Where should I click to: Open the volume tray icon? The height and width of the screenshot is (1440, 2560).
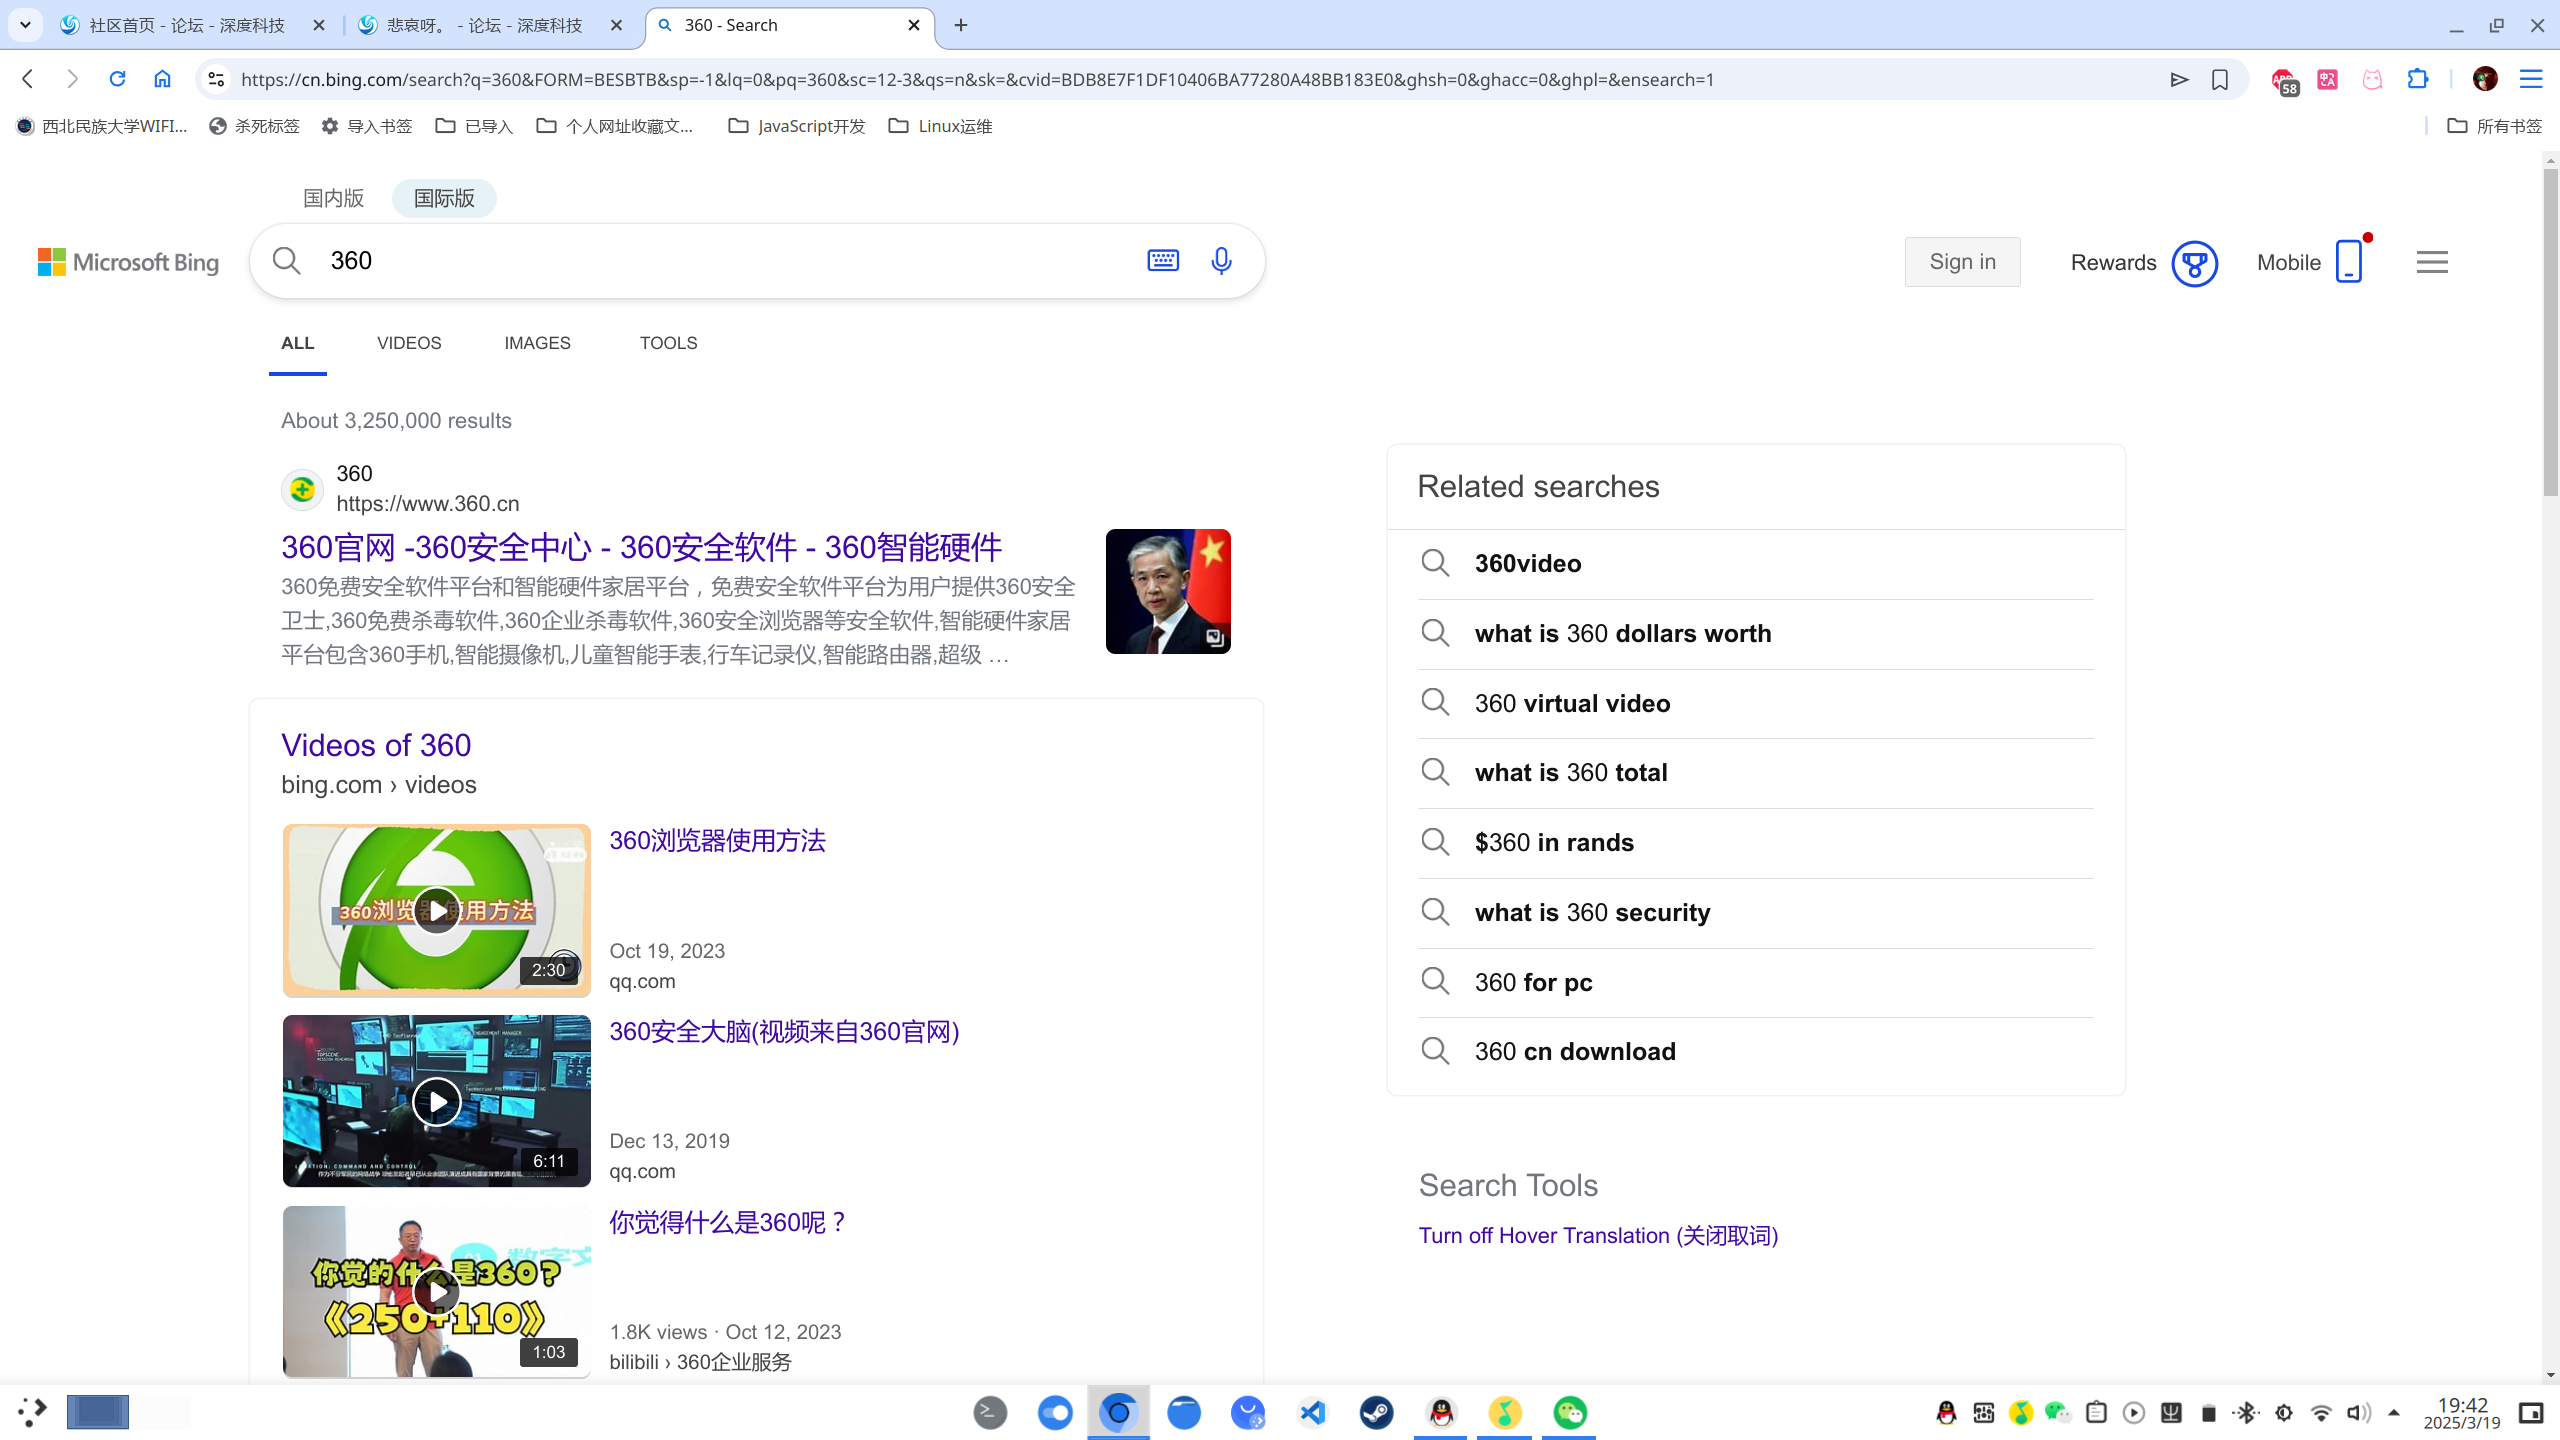pyautogui.click(x=2358, y=1412)
